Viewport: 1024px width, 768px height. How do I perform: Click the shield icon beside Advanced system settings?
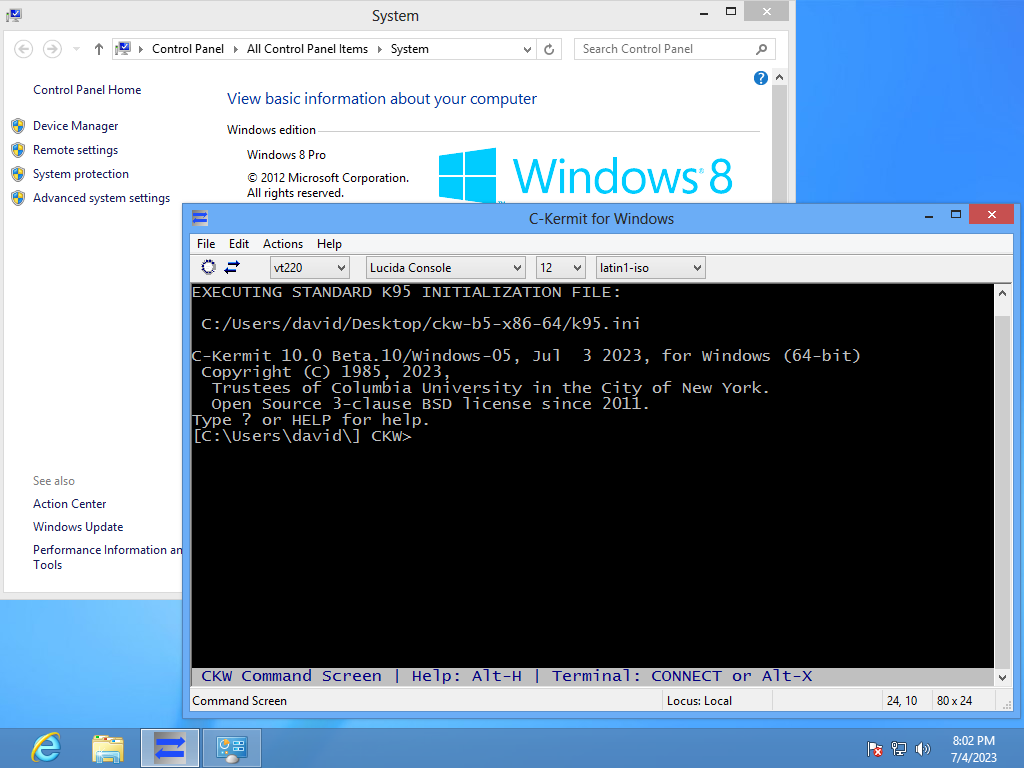point(18,198)
